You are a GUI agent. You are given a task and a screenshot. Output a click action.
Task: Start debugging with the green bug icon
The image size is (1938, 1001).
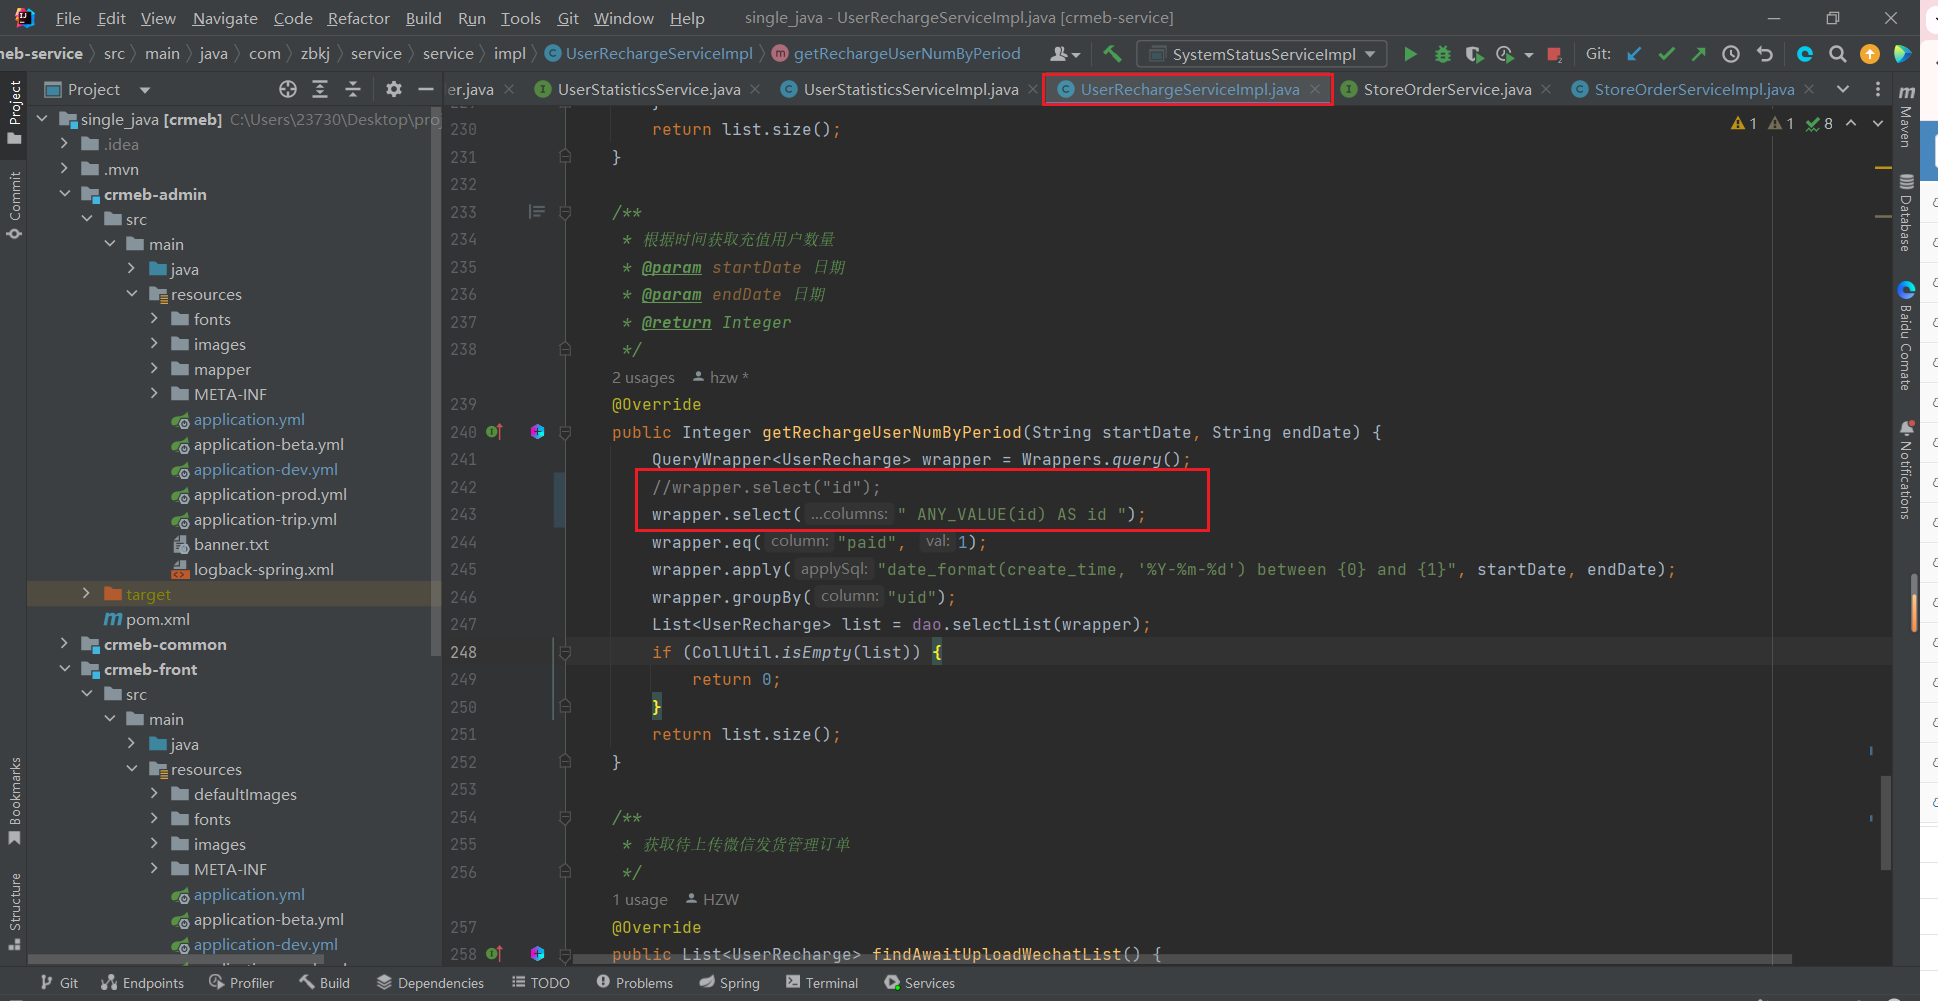[x=1442, y=54]
